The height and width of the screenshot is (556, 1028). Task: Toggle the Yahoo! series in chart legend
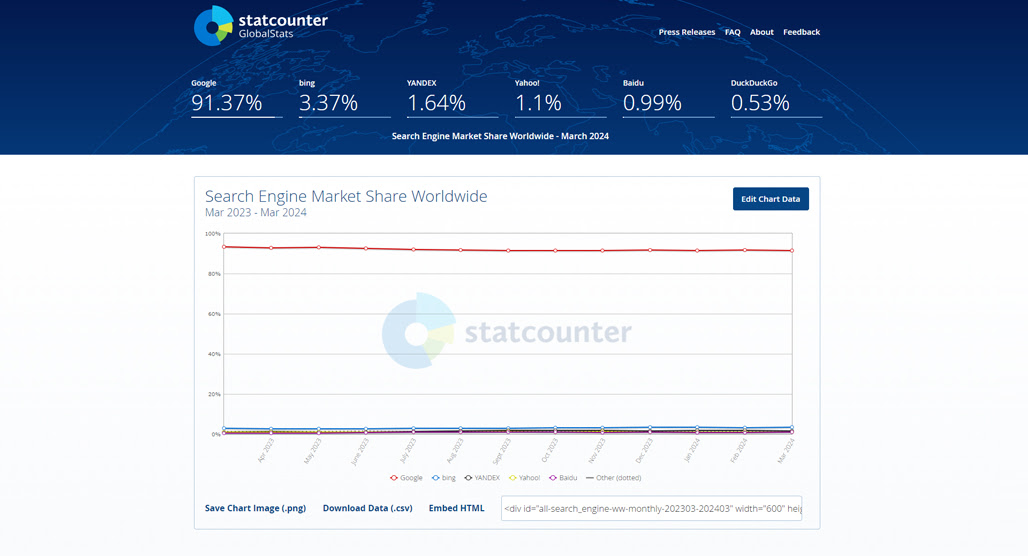click(x=524, y=478)
